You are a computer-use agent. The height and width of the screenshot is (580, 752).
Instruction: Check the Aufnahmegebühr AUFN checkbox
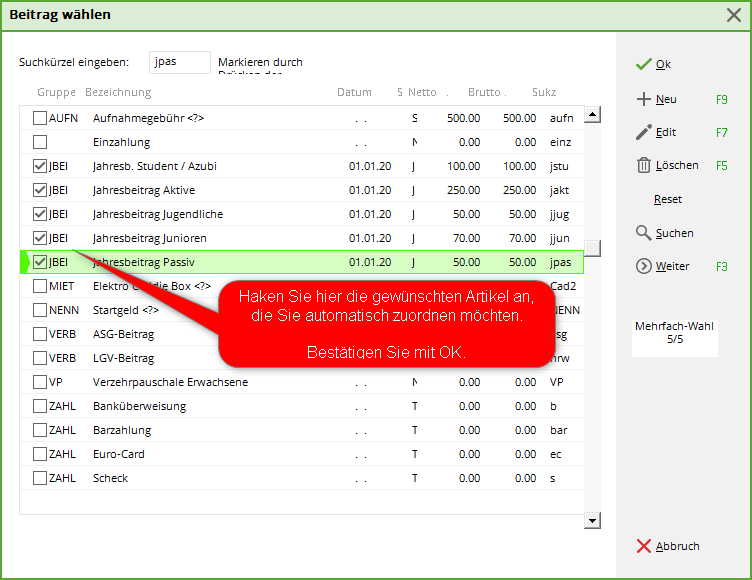click(x=40, y=118)
